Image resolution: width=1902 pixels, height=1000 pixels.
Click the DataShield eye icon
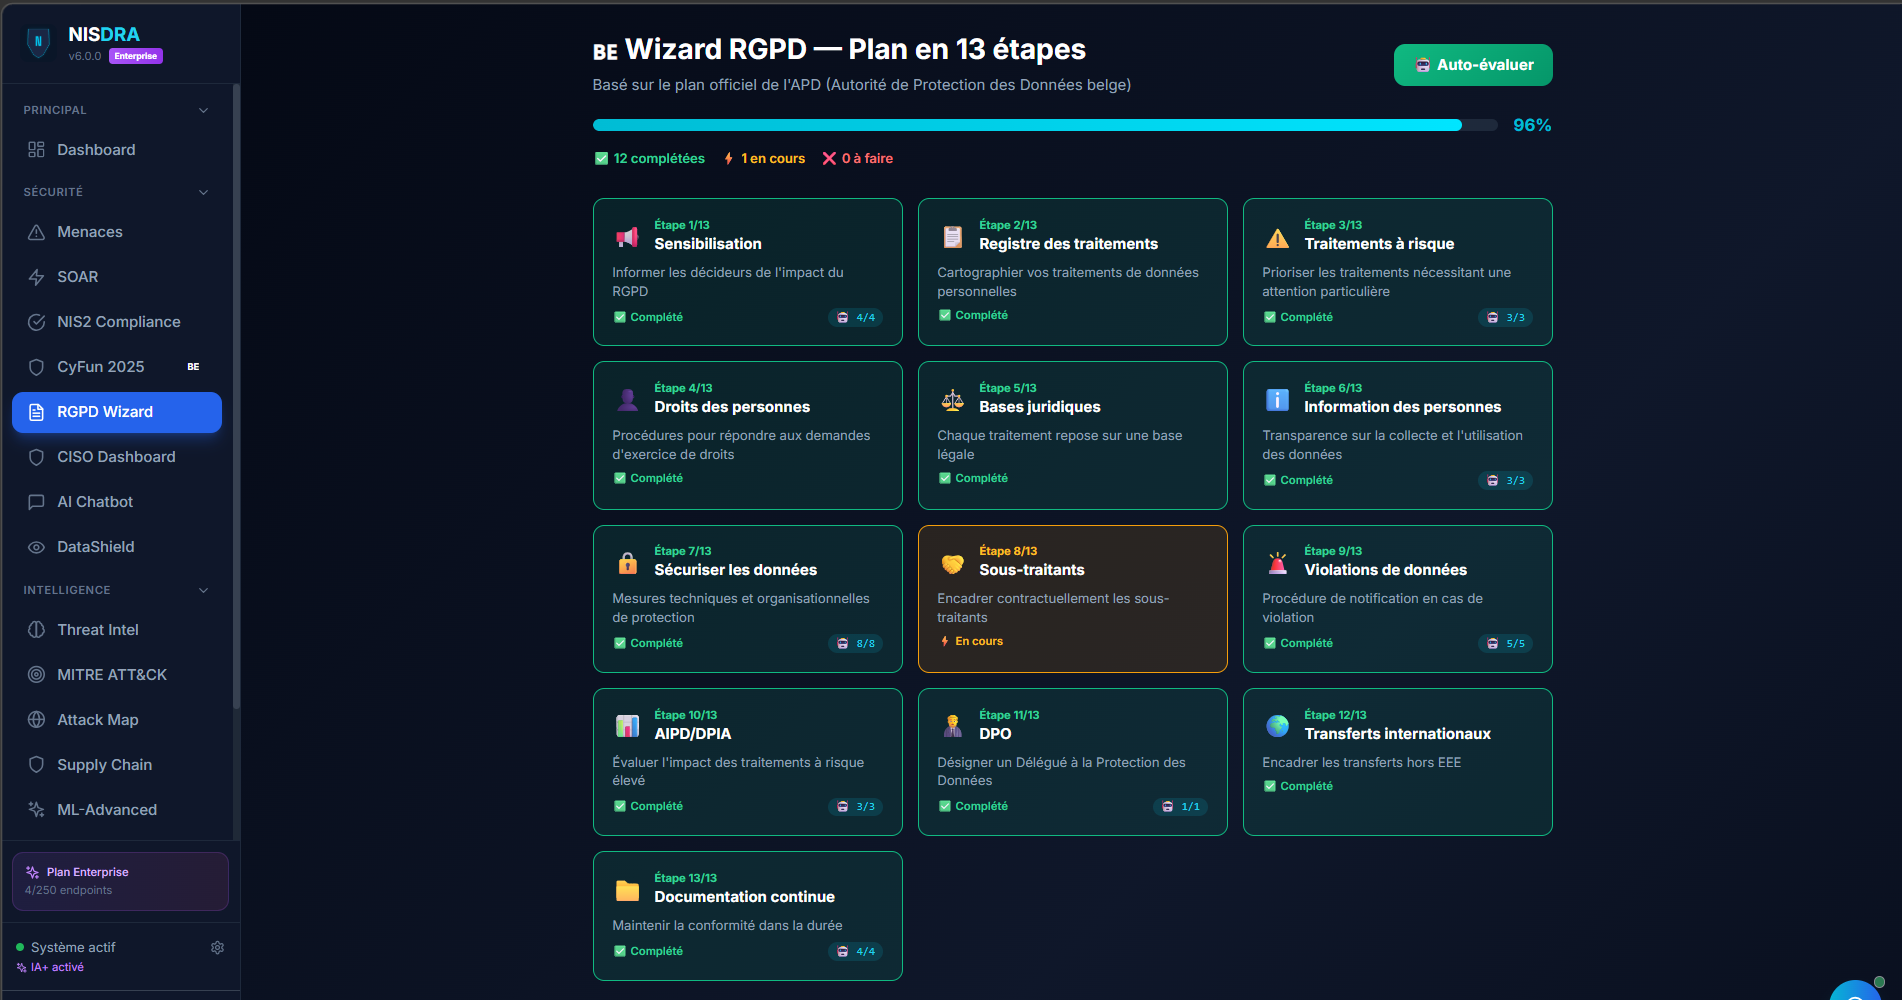tap(36, 547)
